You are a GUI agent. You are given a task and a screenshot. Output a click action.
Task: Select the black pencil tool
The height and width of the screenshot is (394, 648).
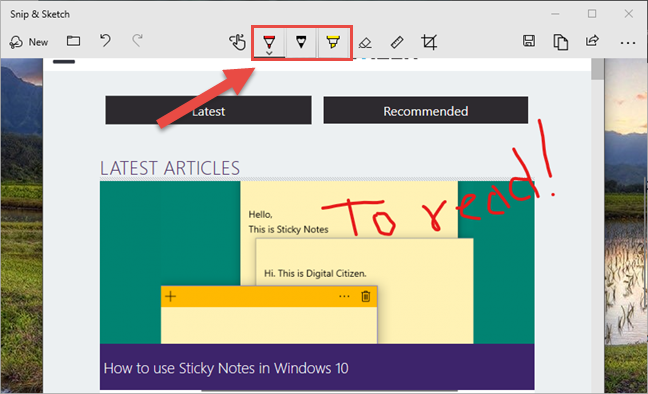[301, 42]
